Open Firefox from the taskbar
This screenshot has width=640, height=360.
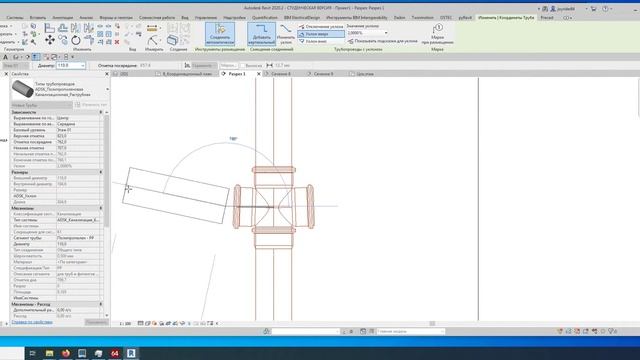(x=66, y=353)
